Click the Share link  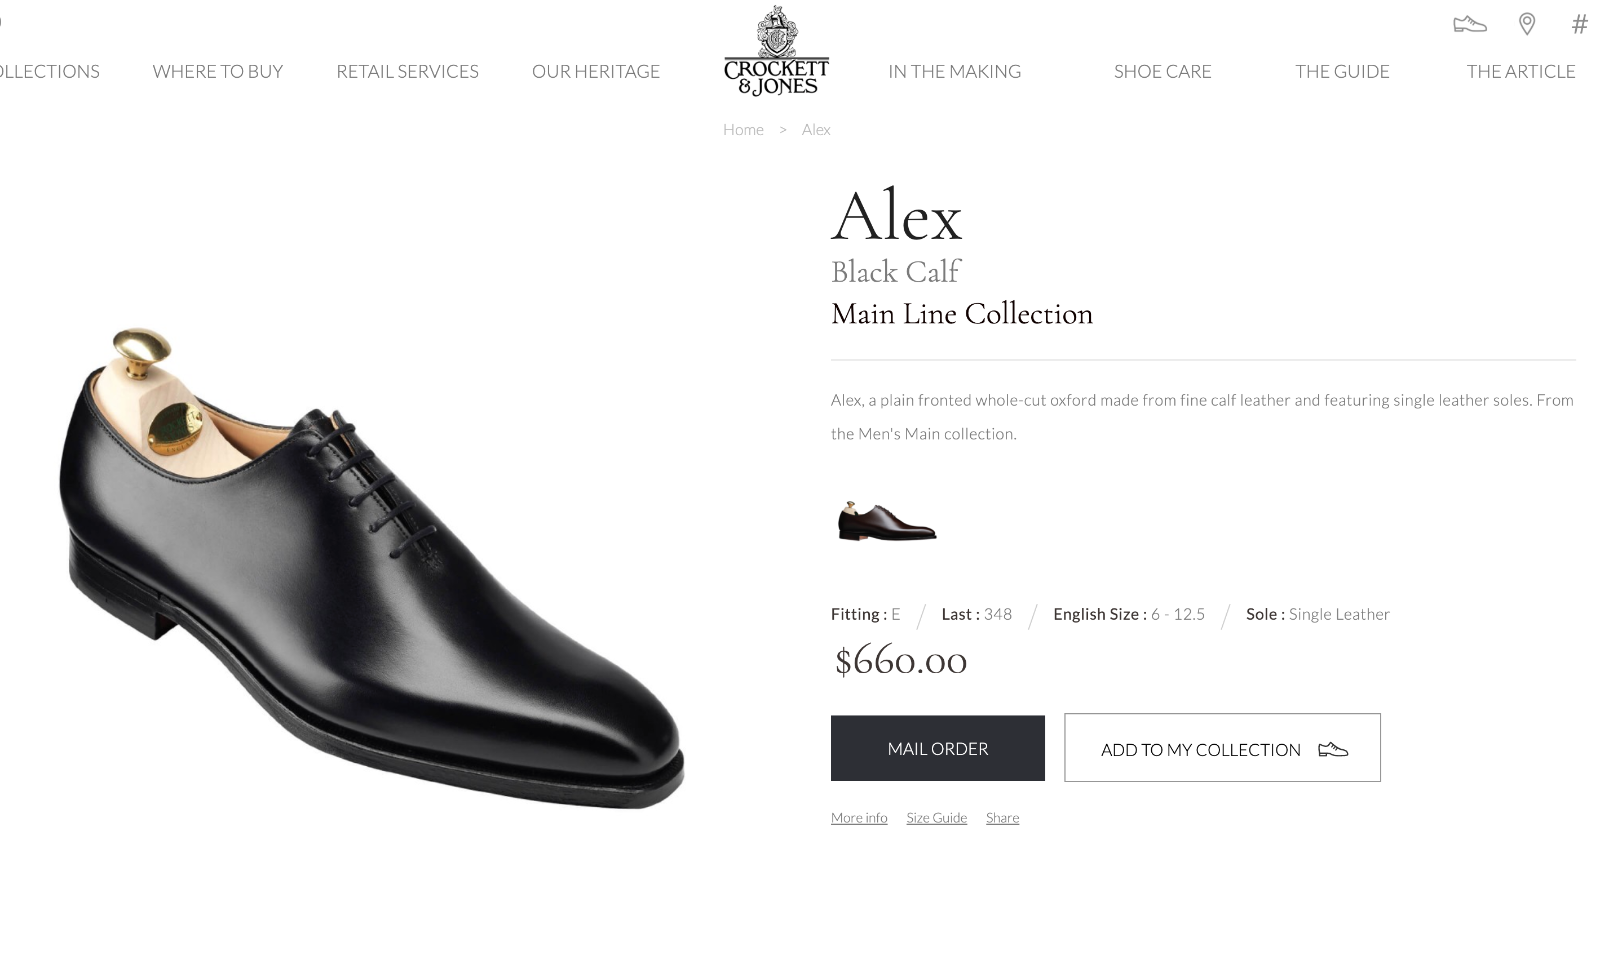point(1002,818)
